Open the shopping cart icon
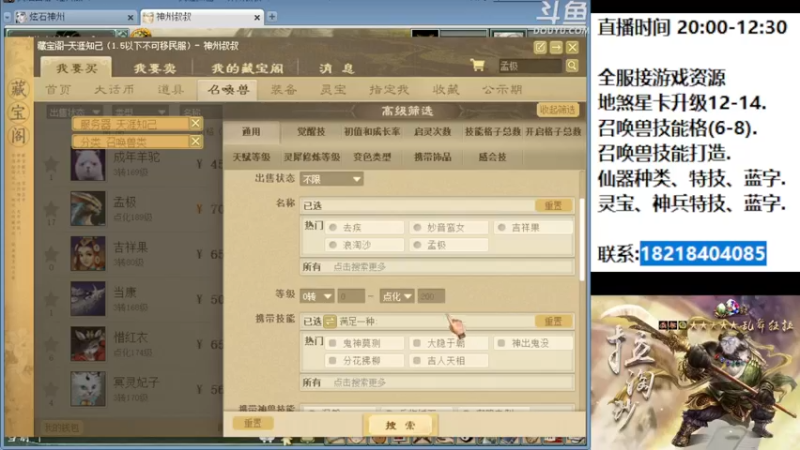Screen dimensions: 800x450 [478, 65]
